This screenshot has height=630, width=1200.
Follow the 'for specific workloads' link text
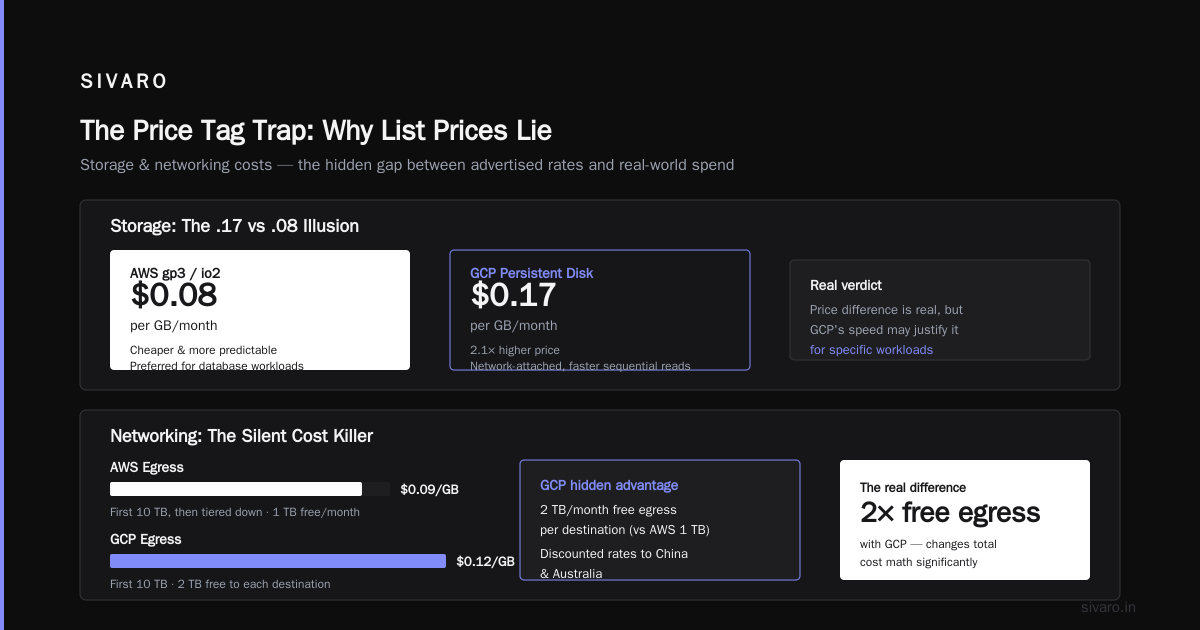click(871, 350)
